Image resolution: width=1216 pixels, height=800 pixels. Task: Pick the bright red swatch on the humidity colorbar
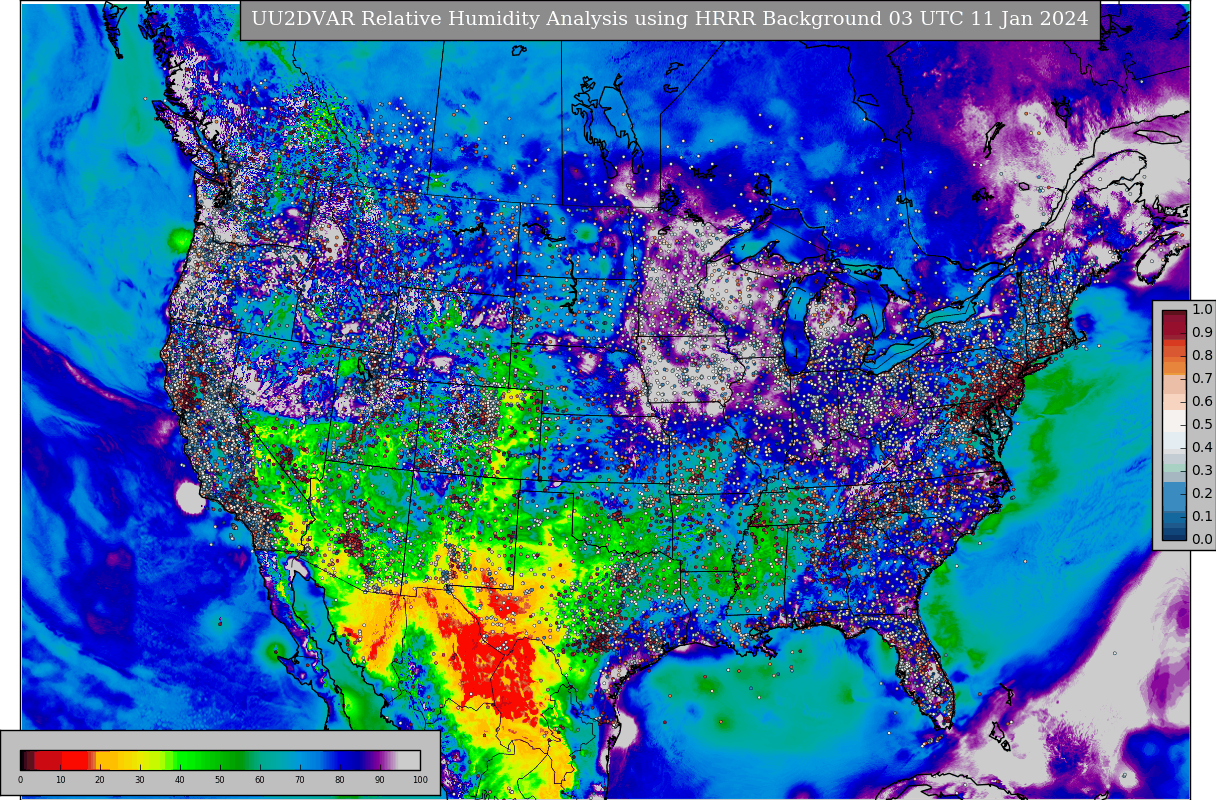pyautogui.click(x=75, y=760)
